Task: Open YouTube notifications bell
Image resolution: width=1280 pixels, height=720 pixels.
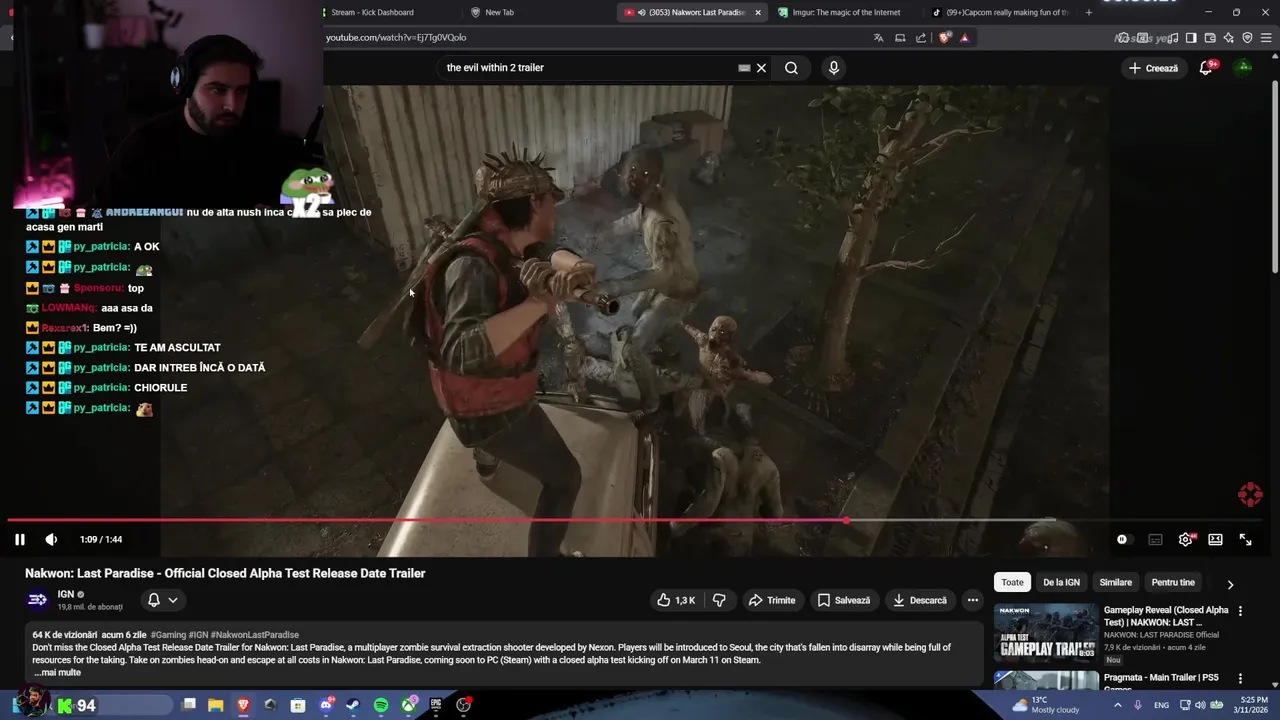Action: pyautogui.click(x=1206, y=68)
